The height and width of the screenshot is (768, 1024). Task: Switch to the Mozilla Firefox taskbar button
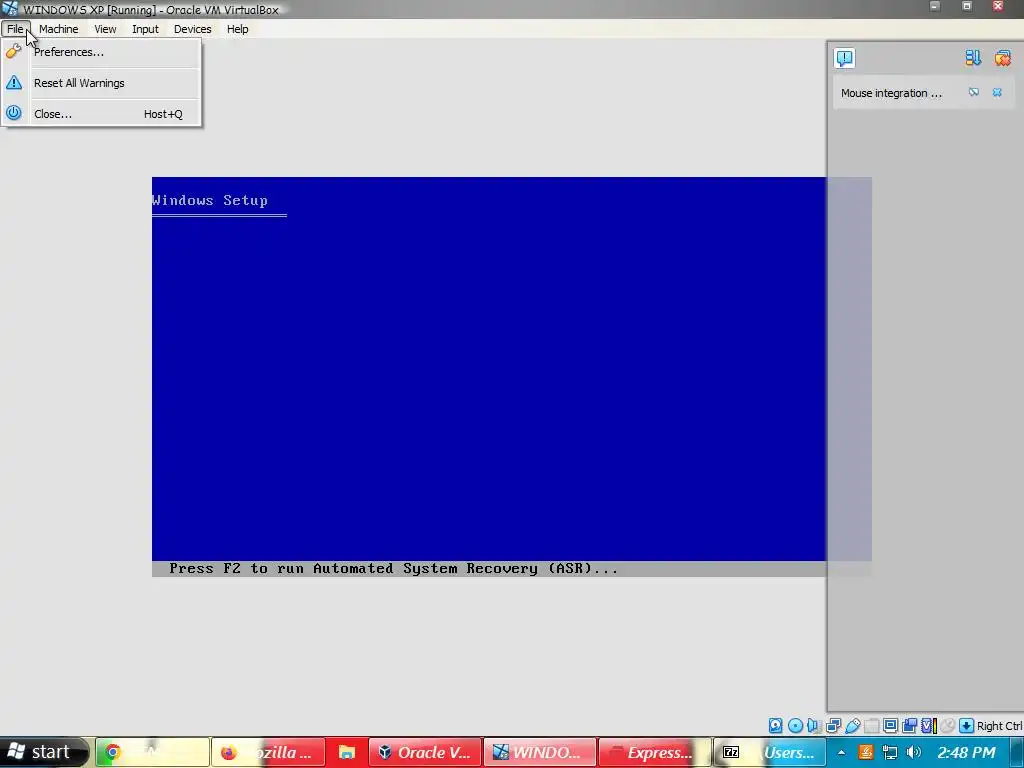click(268, 752)
